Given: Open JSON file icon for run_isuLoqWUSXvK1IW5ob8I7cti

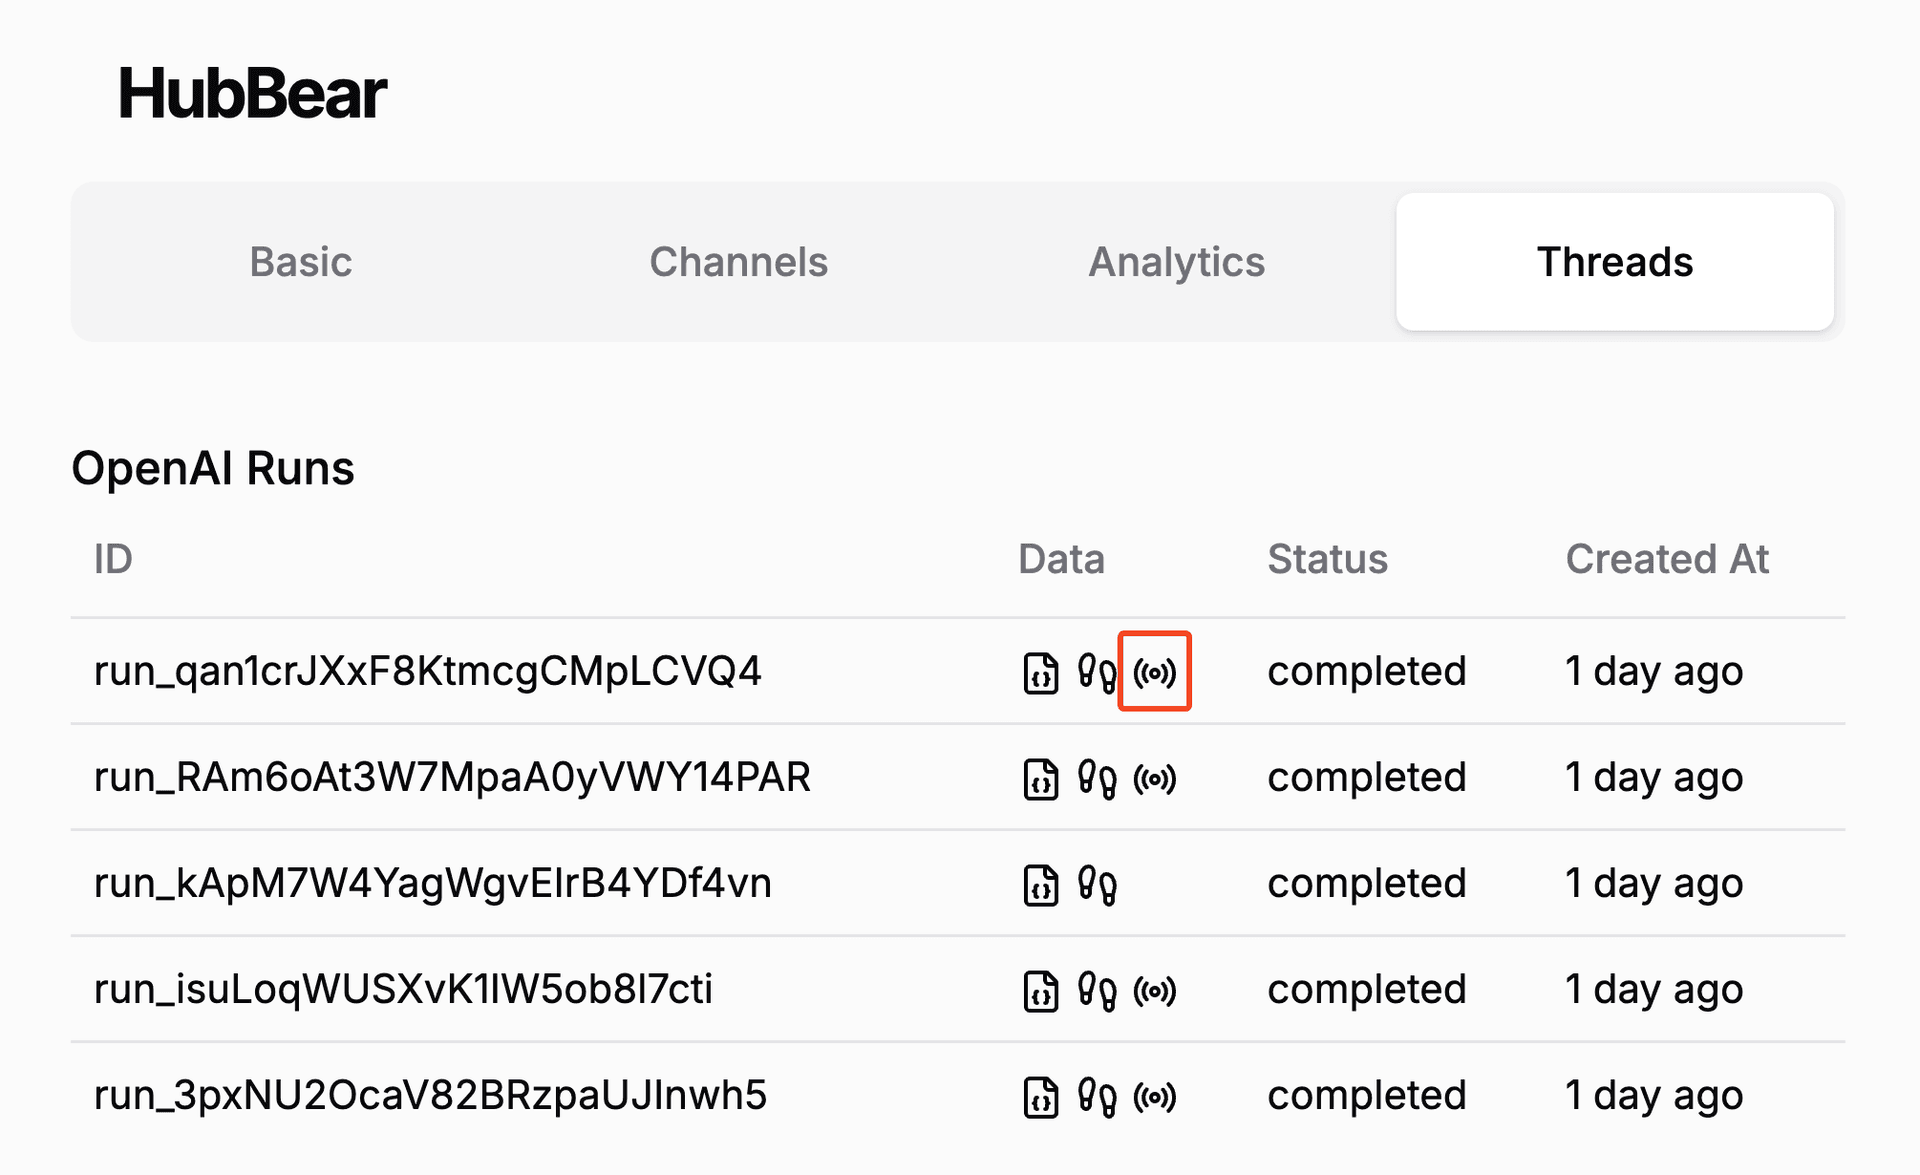Looking at the screenshot, I should [1040, 990].
